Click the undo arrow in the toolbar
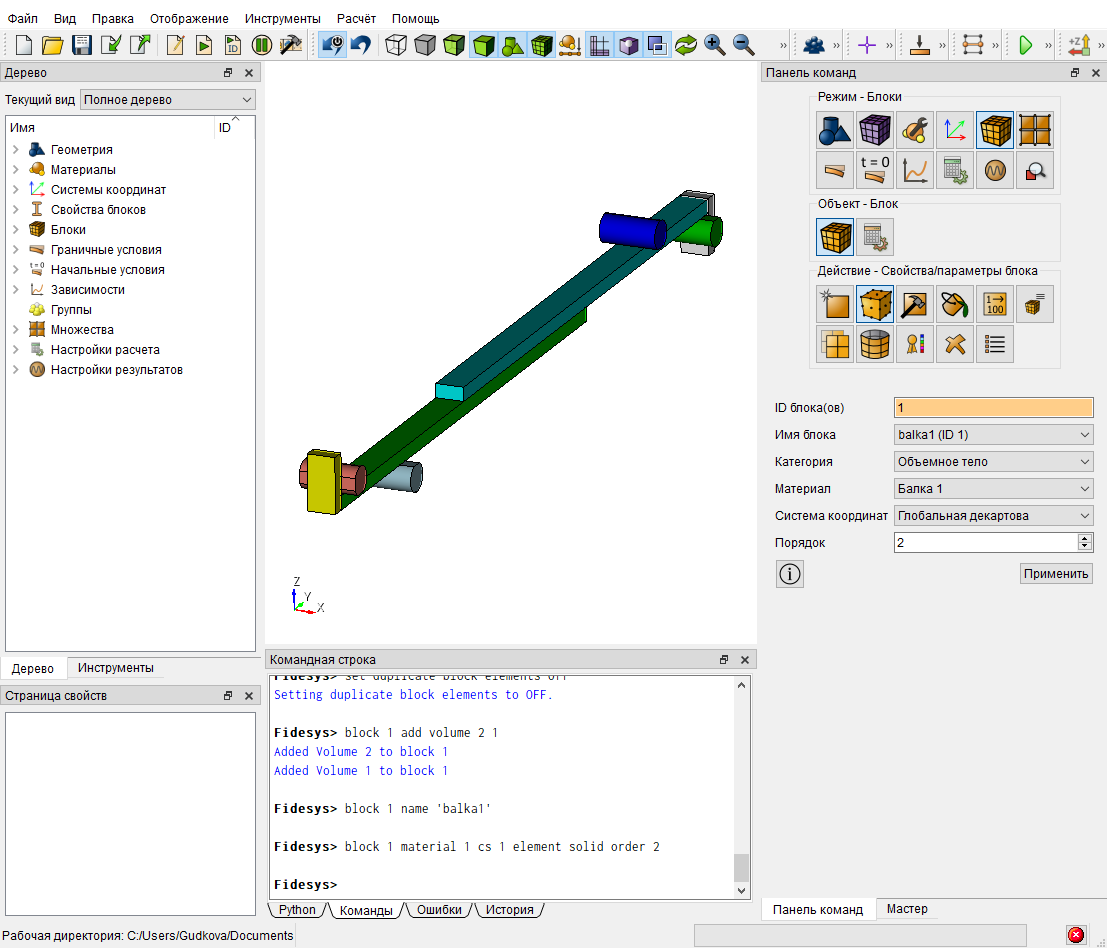This screenshot has height=948, width=1107. coord(361,45)
